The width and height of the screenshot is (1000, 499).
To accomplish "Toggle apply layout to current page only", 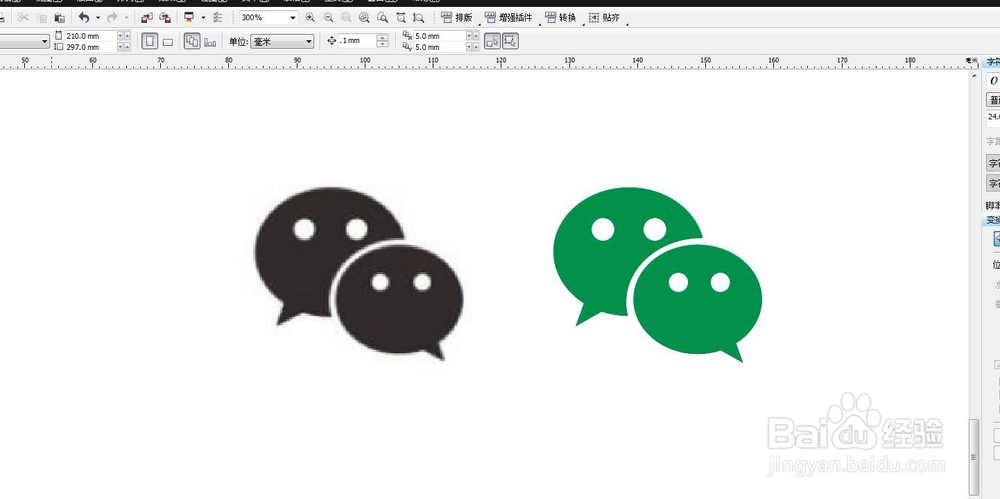I will (210, 42).
